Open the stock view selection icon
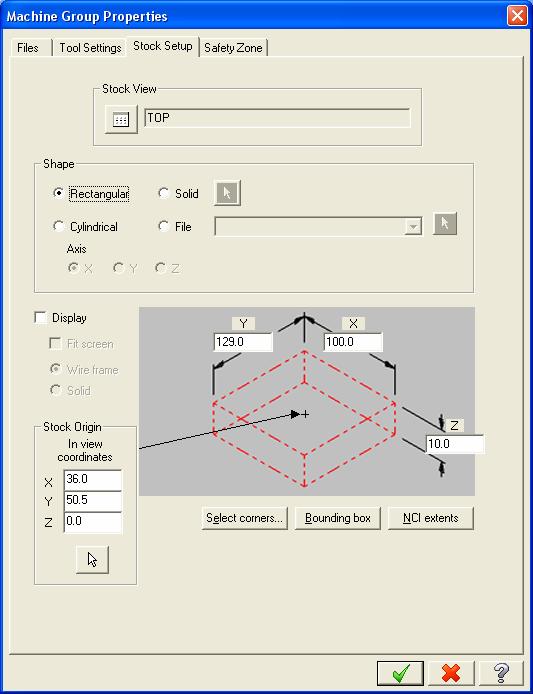The height and width of the screenshot is (694, 533). [x=121, y=119]
